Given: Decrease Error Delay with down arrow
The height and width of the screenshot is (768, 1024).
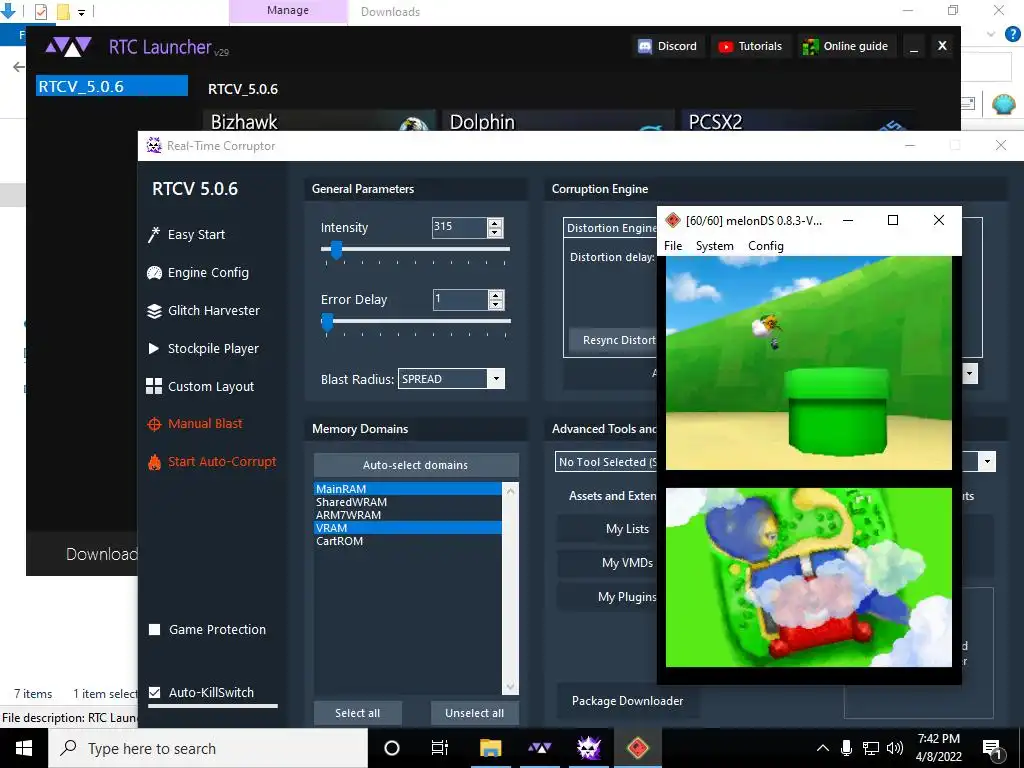Looking at the screenshot, I should pyautogui.click(x=496, y=304).
